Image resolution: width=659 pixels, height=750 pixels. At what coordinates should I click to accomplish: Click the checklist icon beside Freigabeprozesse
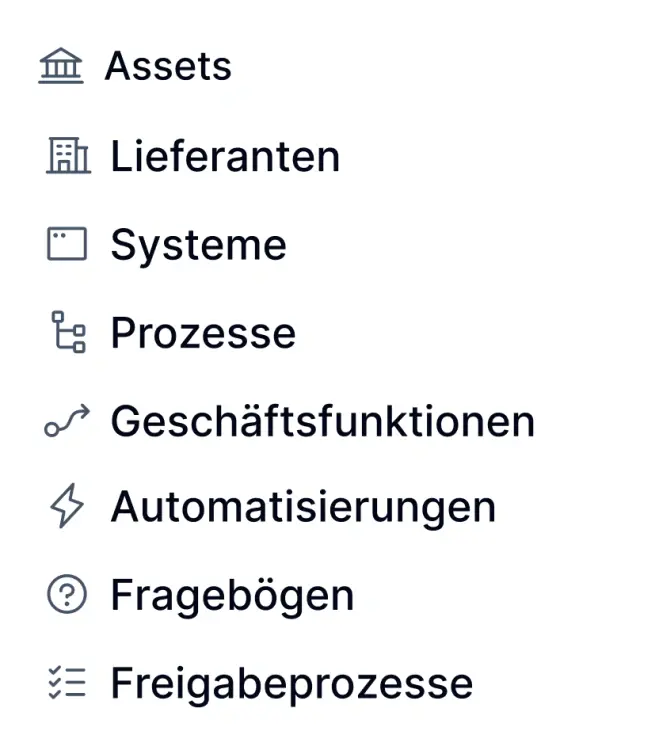click(67, 683)
